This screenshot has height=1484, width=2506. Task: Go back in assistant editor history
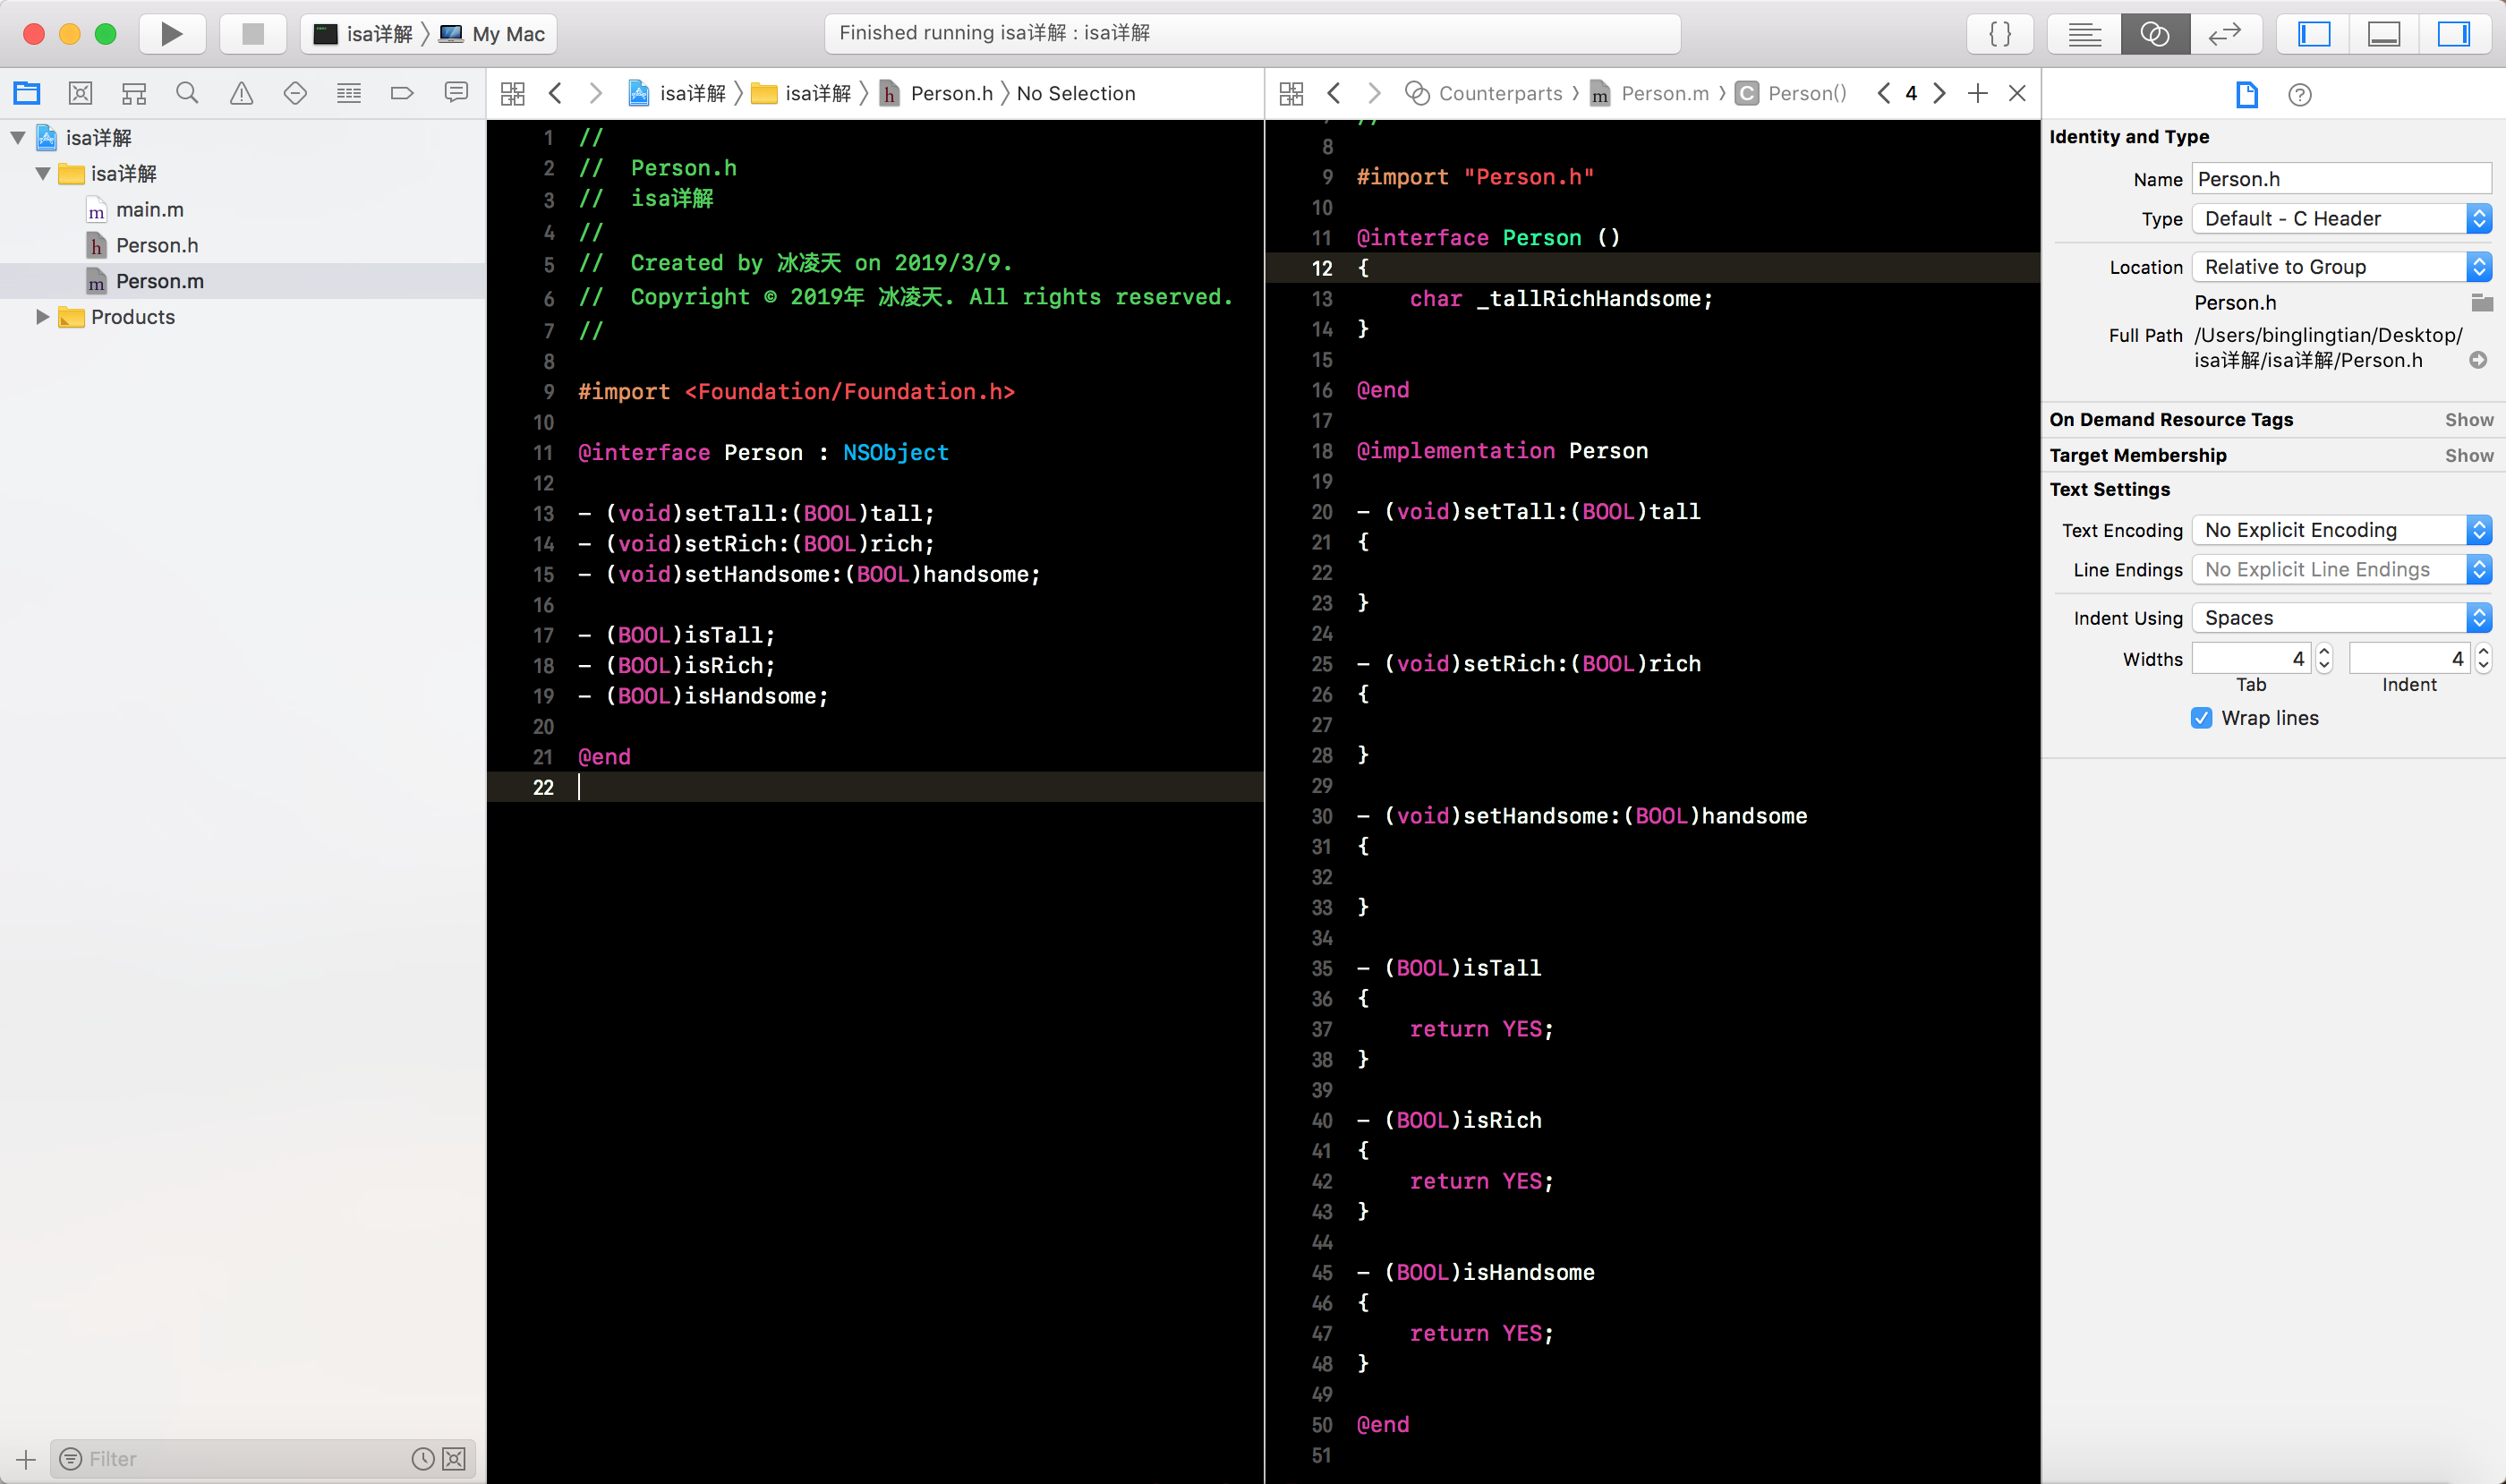1334,93
